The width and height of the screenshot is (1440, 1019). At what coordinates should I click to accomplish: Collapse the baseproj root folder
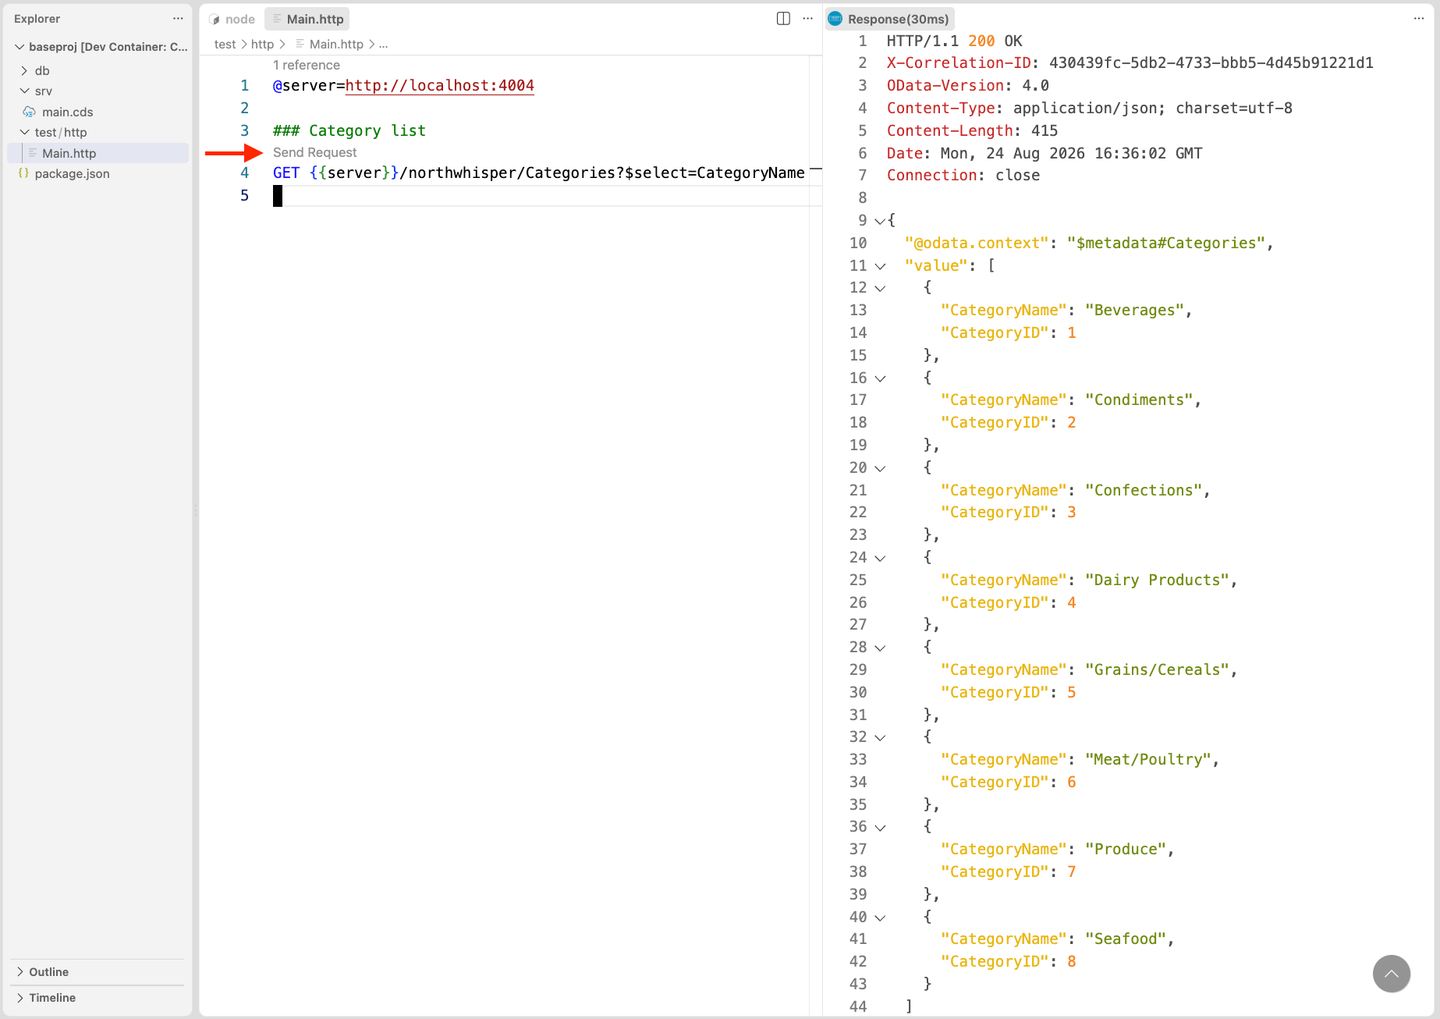[x=19, y=47]
